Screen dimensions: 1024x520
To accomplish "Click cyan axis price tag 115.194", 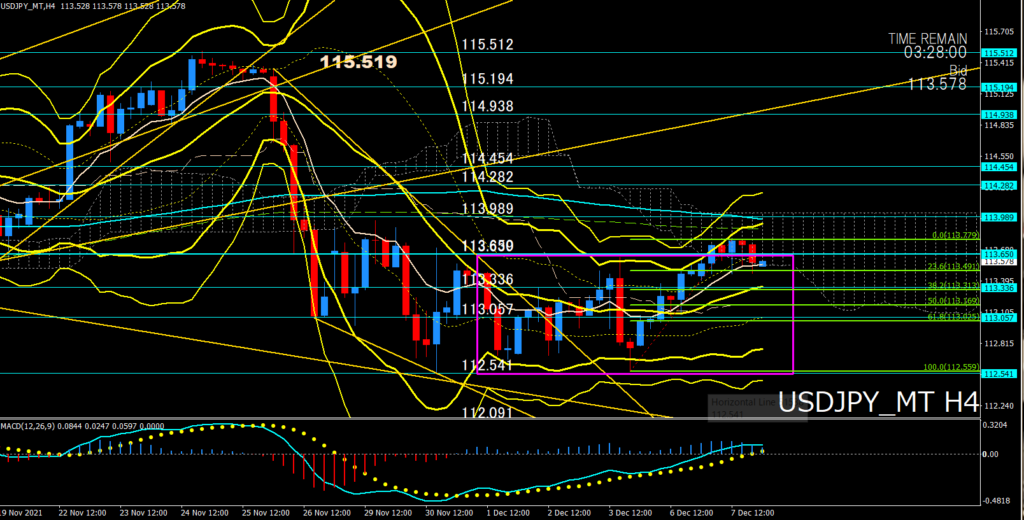I will pyautogui.click(x=999, y=87).
